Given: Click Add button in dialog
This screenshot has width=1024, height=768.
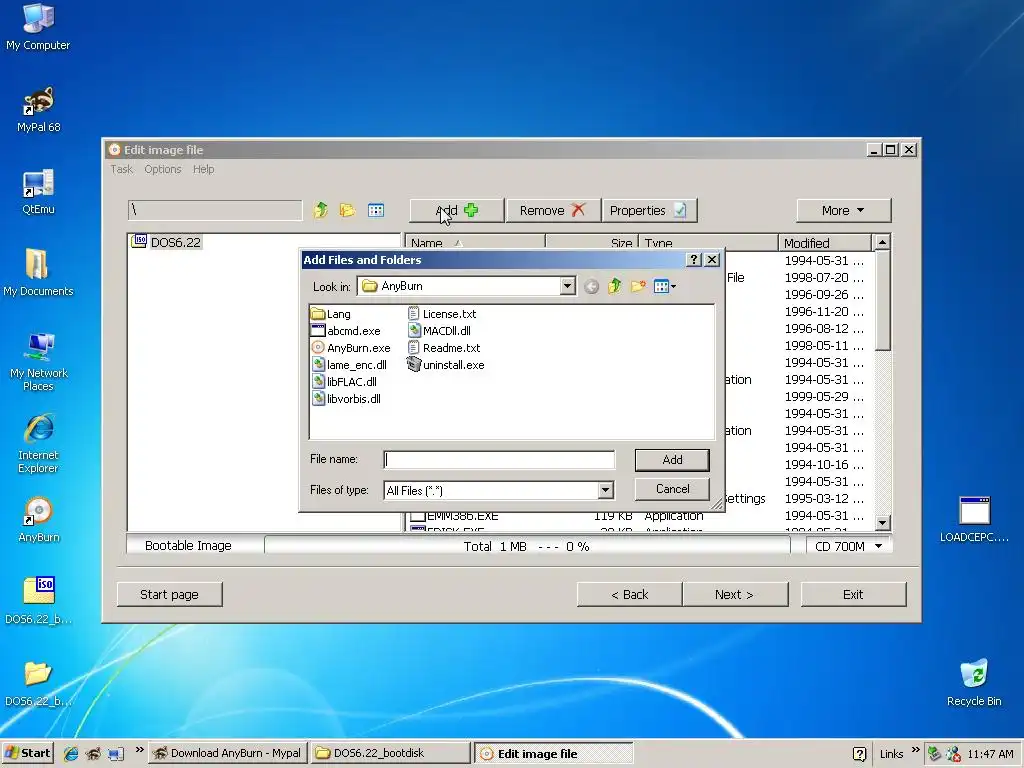Looking at the screenshot, I should pos(672,460).
